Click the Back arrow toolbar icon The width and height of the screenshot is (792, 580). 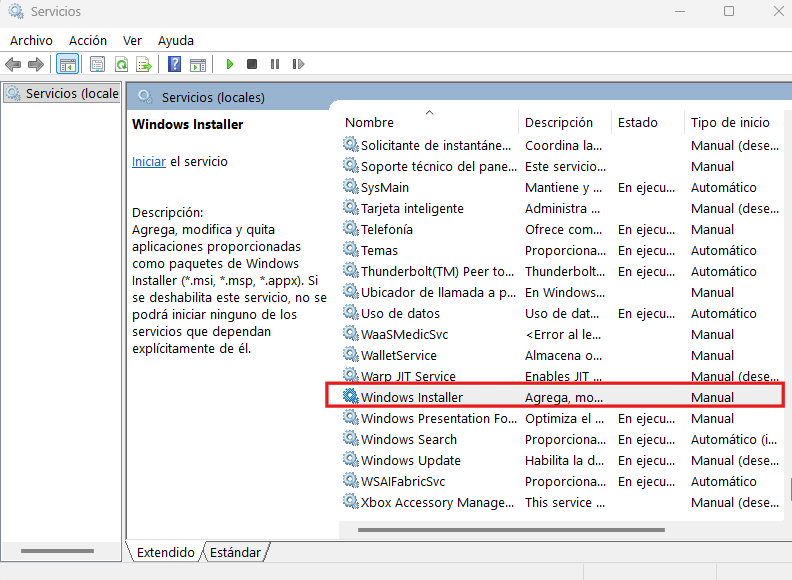pyautogui.click(x=13, y=64)
